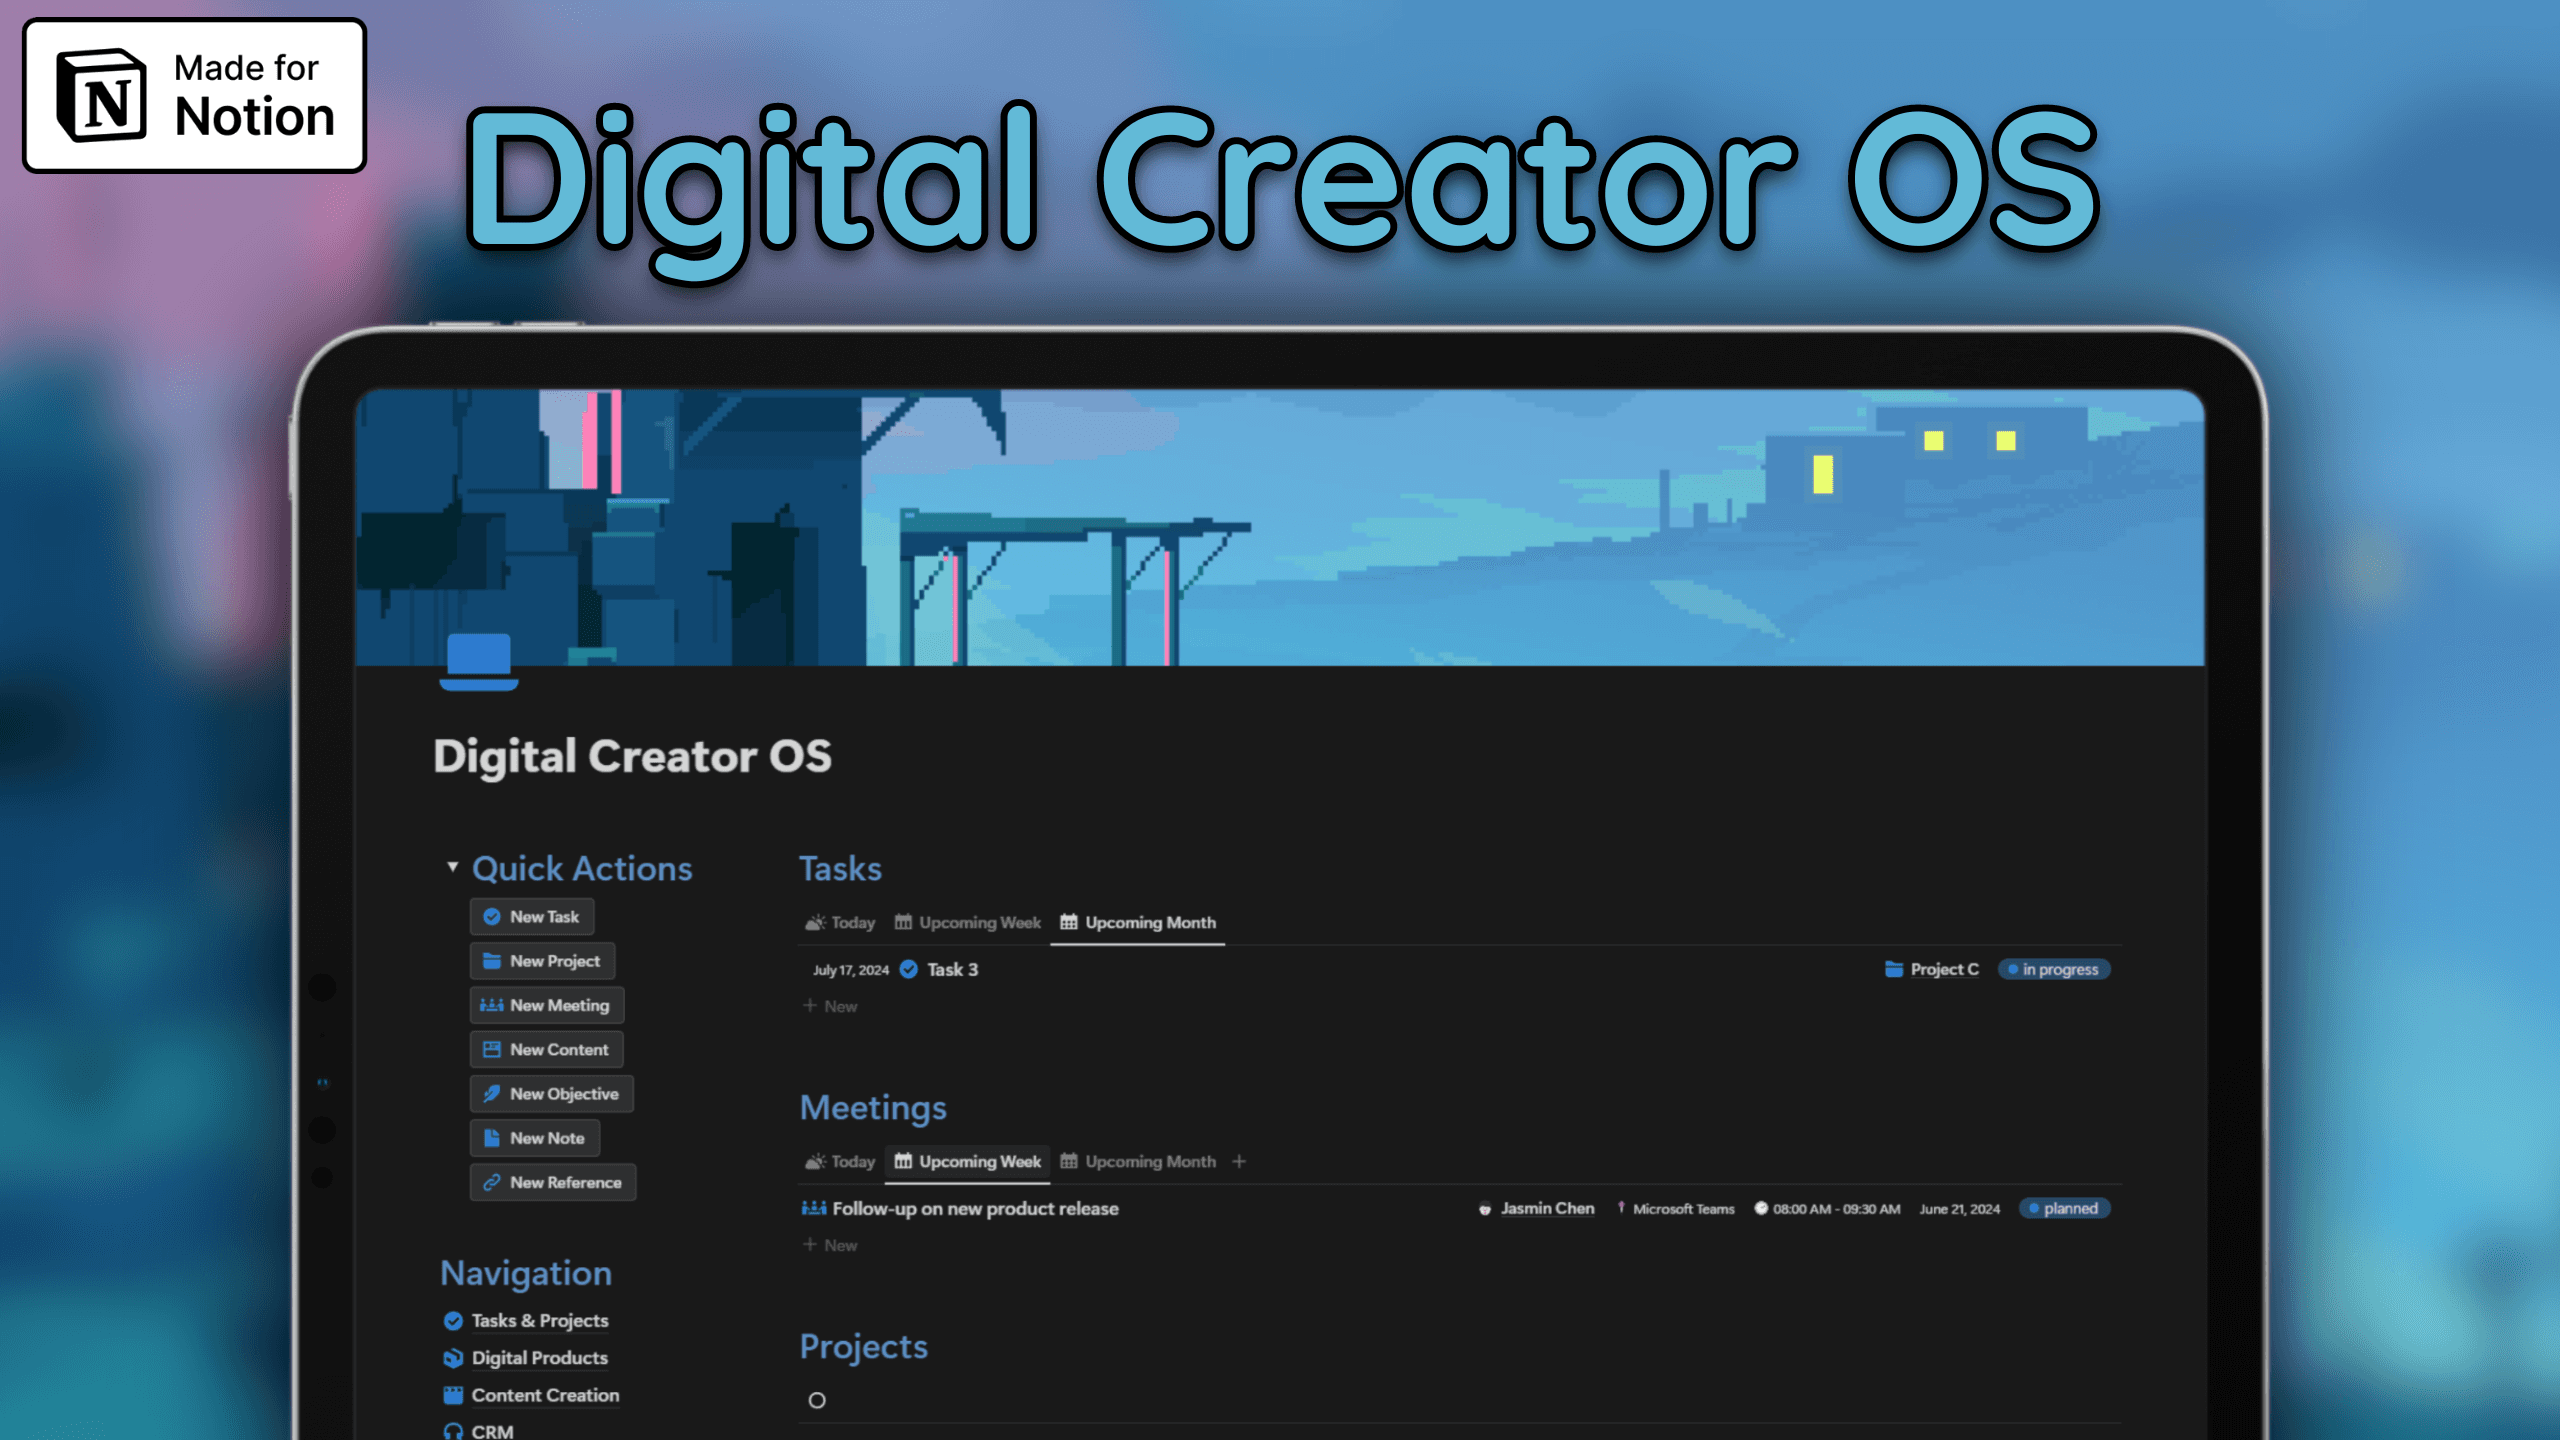Click the July 17, 2024 date

pyautogui.click(x=850, y=970)
